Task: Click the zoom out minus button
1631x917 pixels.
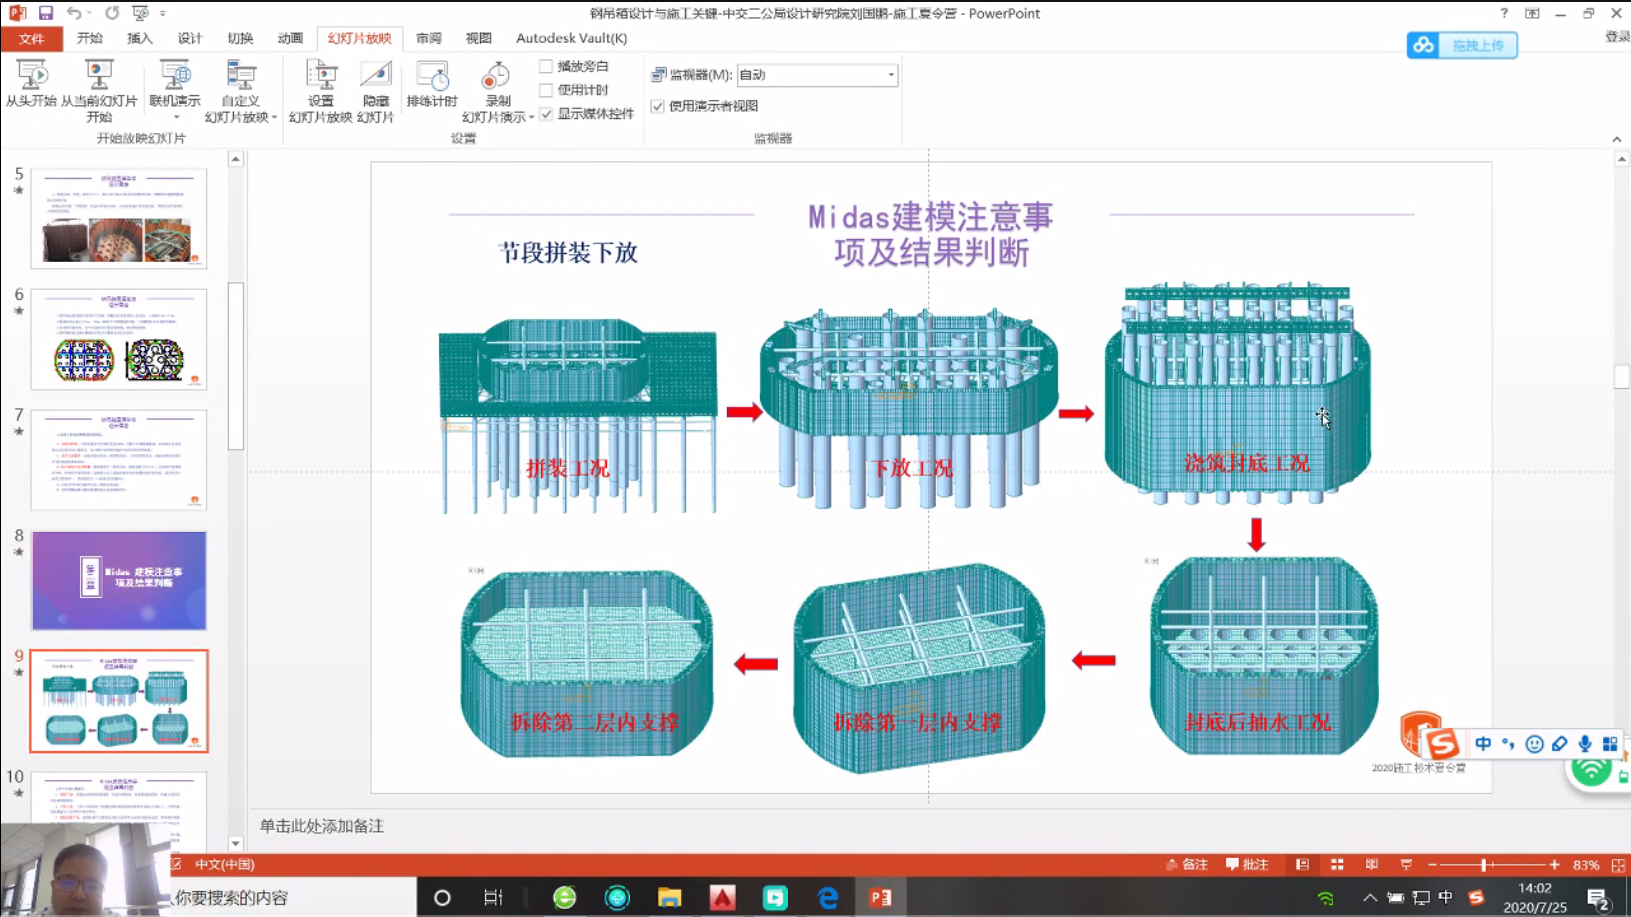Action: tap(1433, 865)
